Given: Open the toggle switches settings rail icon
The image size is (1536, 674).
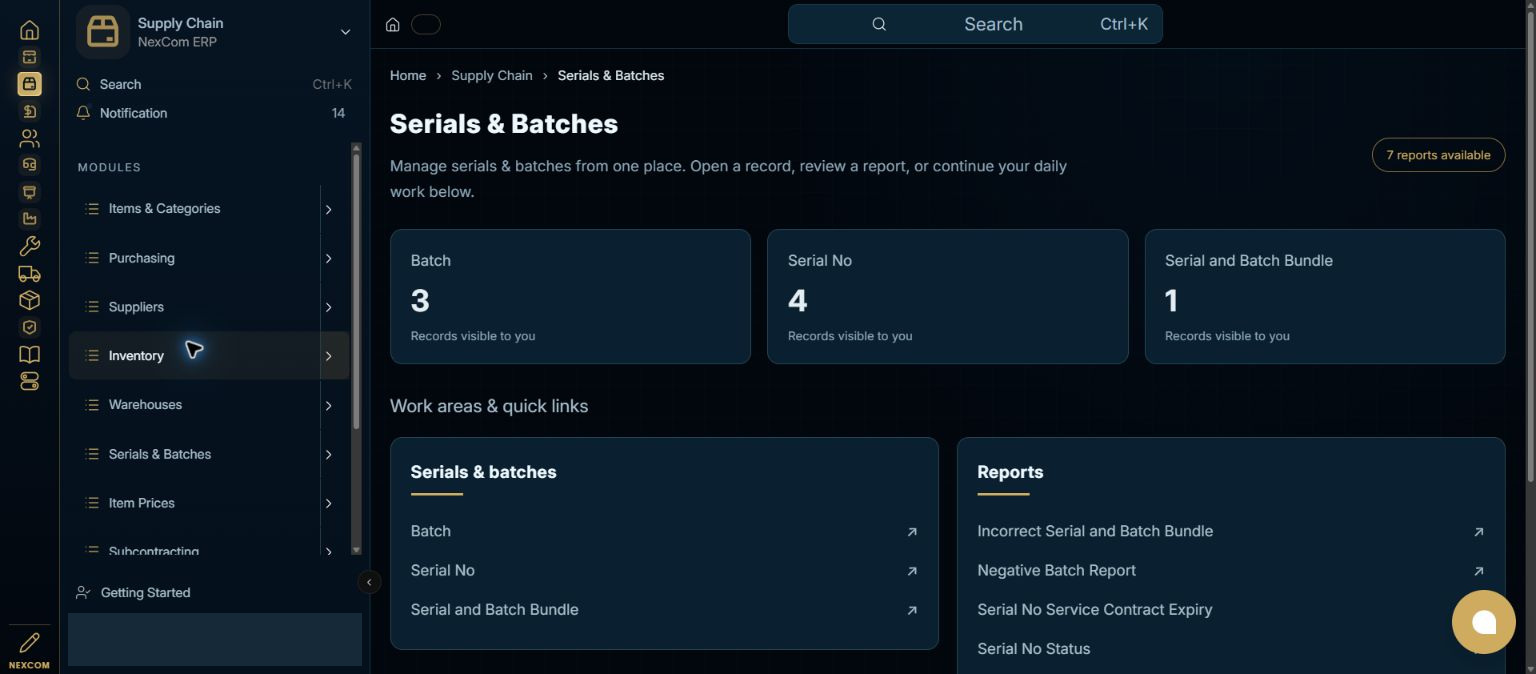Looking at the screenshot, I should (29, 381).
